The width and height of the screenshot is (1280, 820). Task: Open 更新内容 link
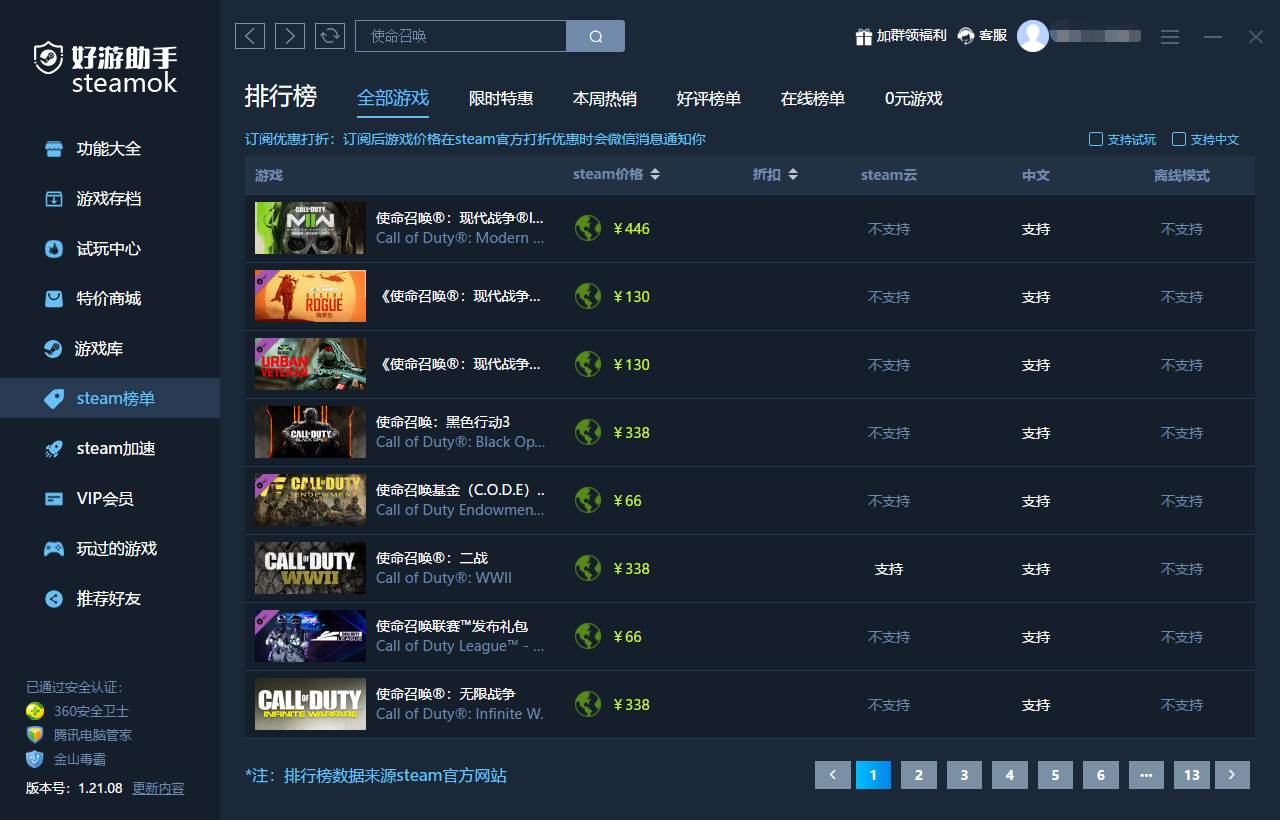click(158, 788)
